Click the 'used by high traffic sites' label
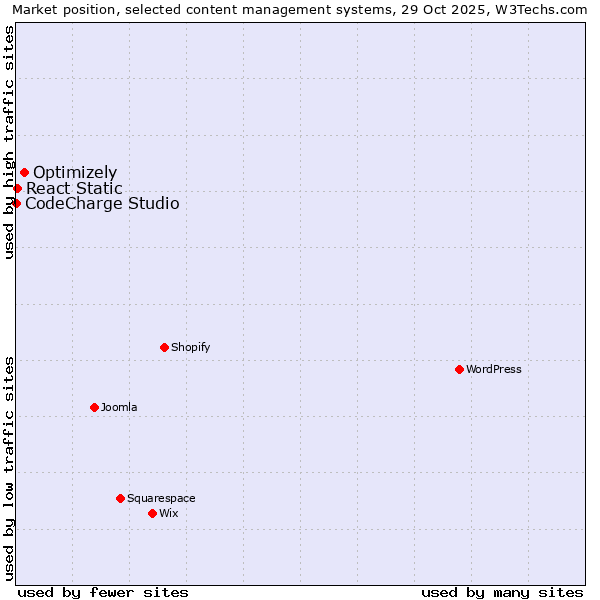 tap(9, 142)
